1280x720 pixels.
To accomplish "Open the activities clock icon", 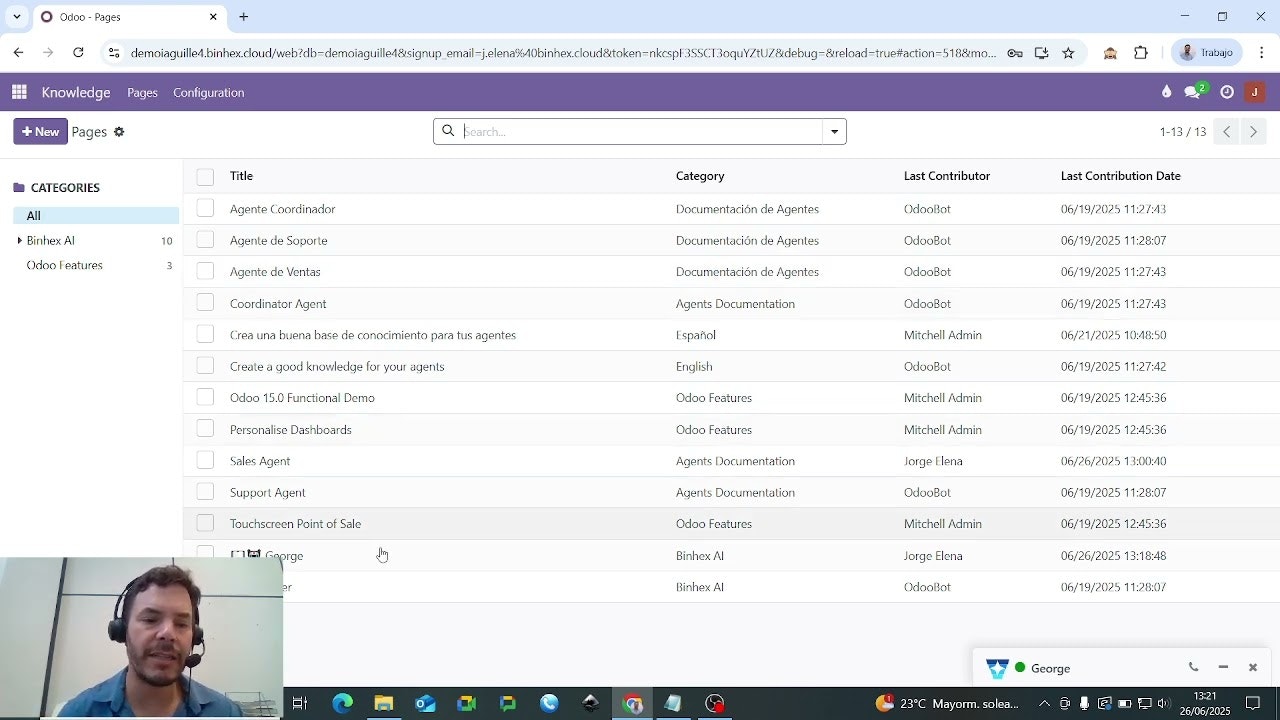I will [x=1227, y=92].
